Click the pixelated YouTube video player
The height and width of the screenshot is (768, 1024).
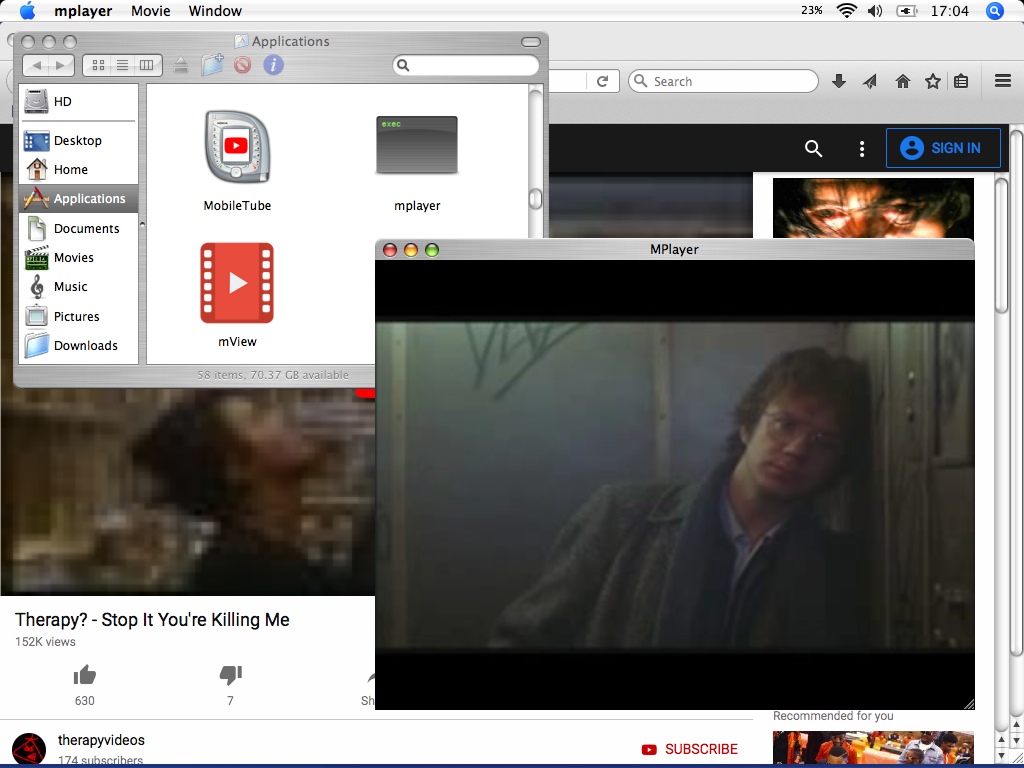tap(187, 490)
